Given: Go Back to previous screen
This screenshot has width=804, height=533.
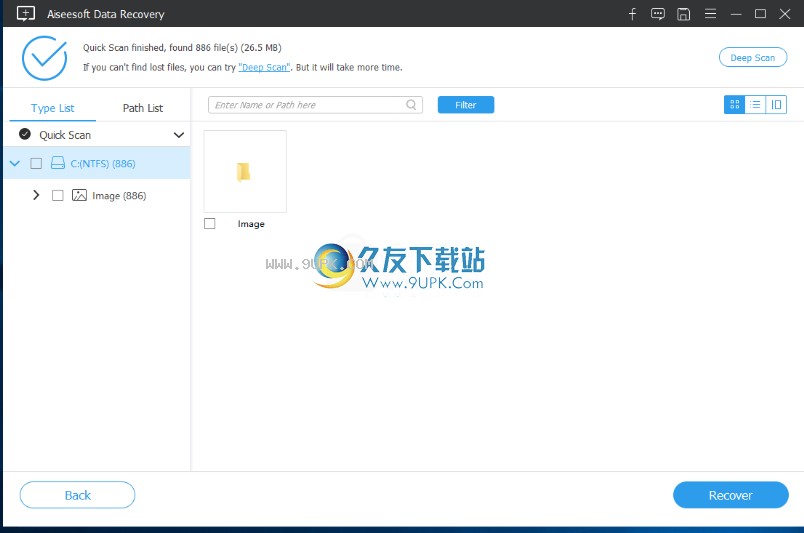Looking at the screenshot, I should click(77, 495).
